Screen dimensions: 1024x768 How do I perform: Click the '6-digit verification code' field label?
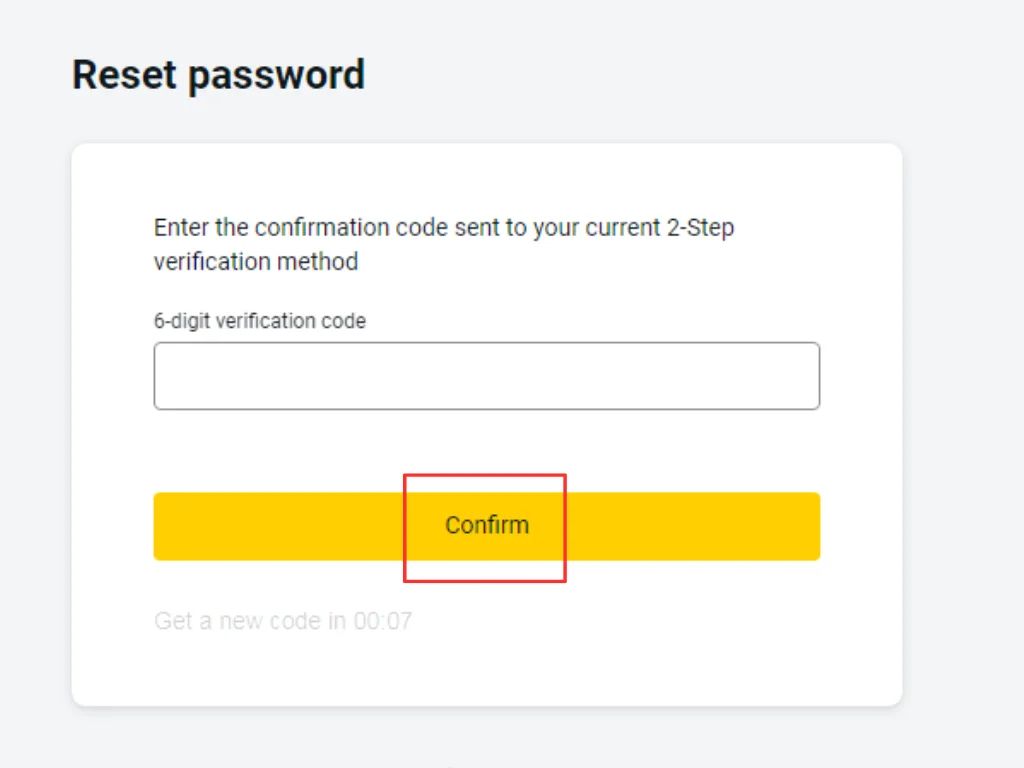coord(259,321)
